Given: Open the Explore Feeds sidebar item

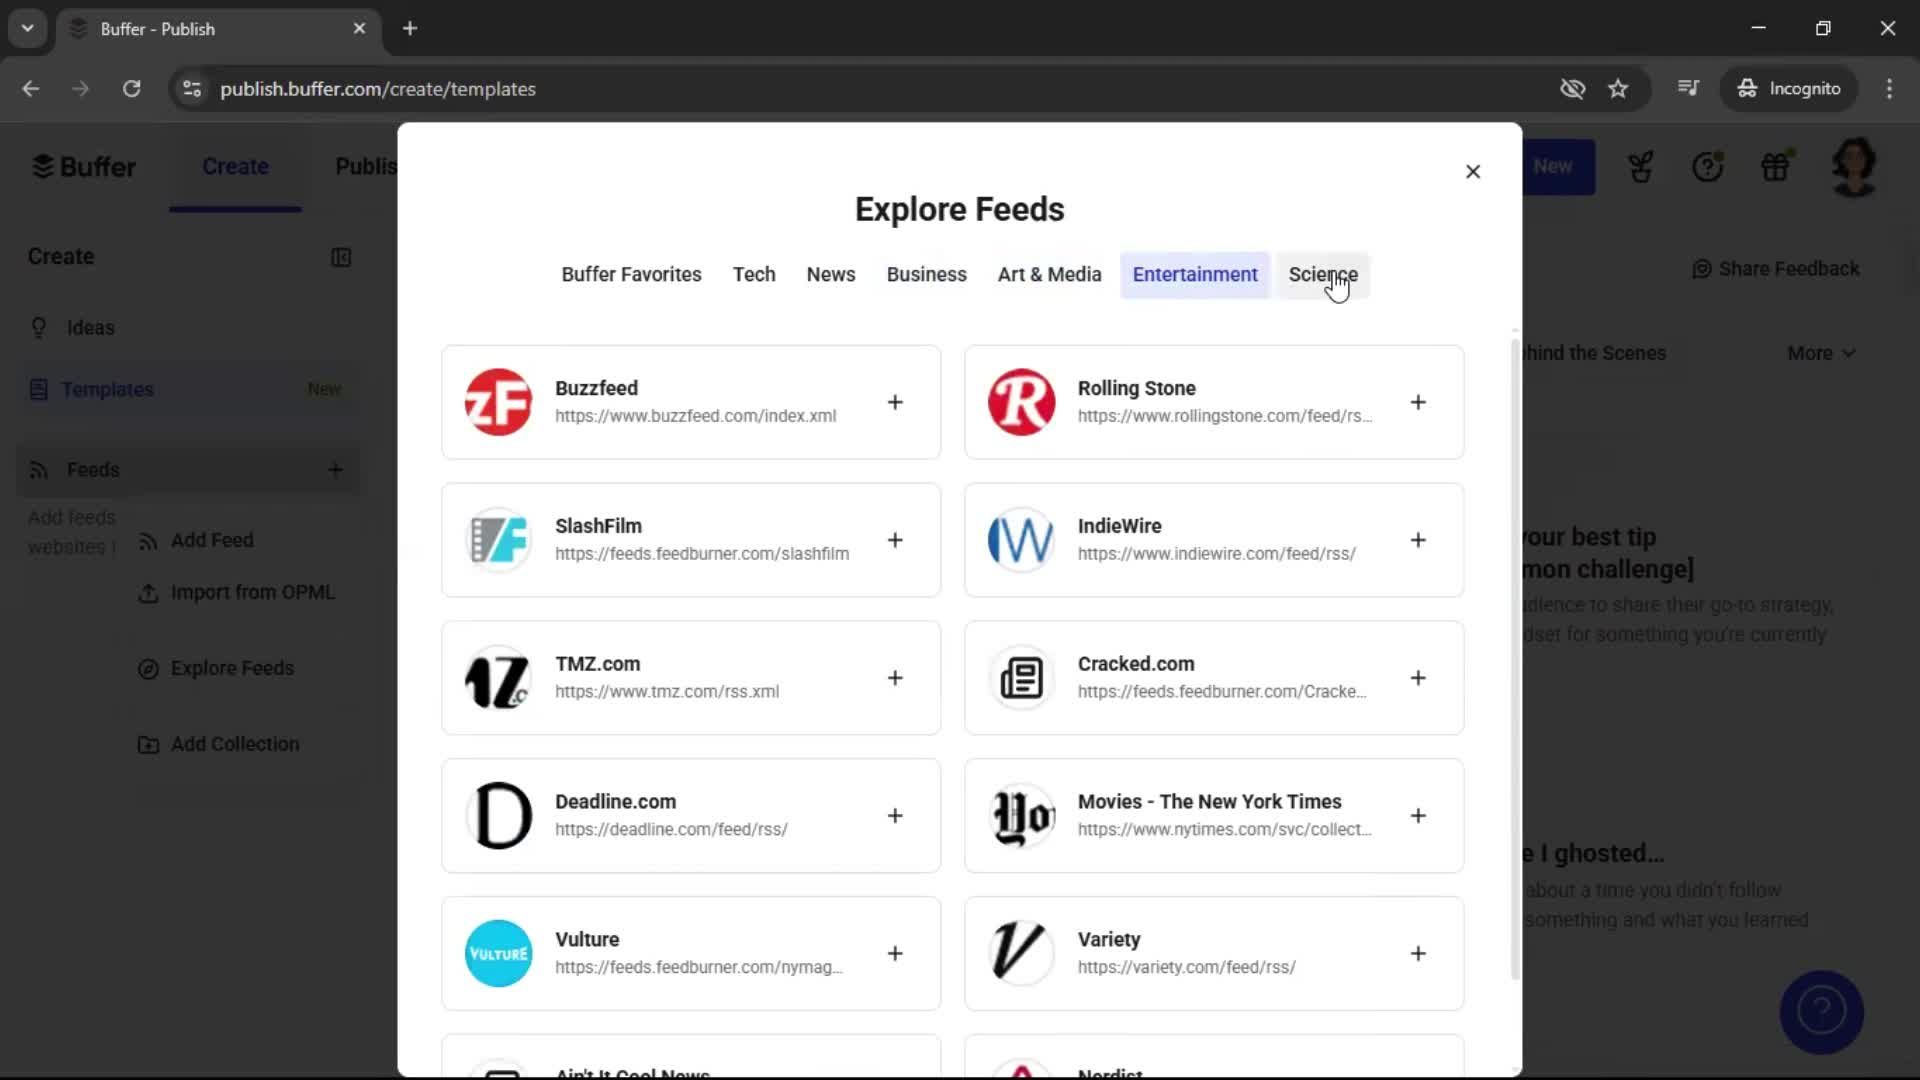Looking at the screenshot, I should point(231,668).
